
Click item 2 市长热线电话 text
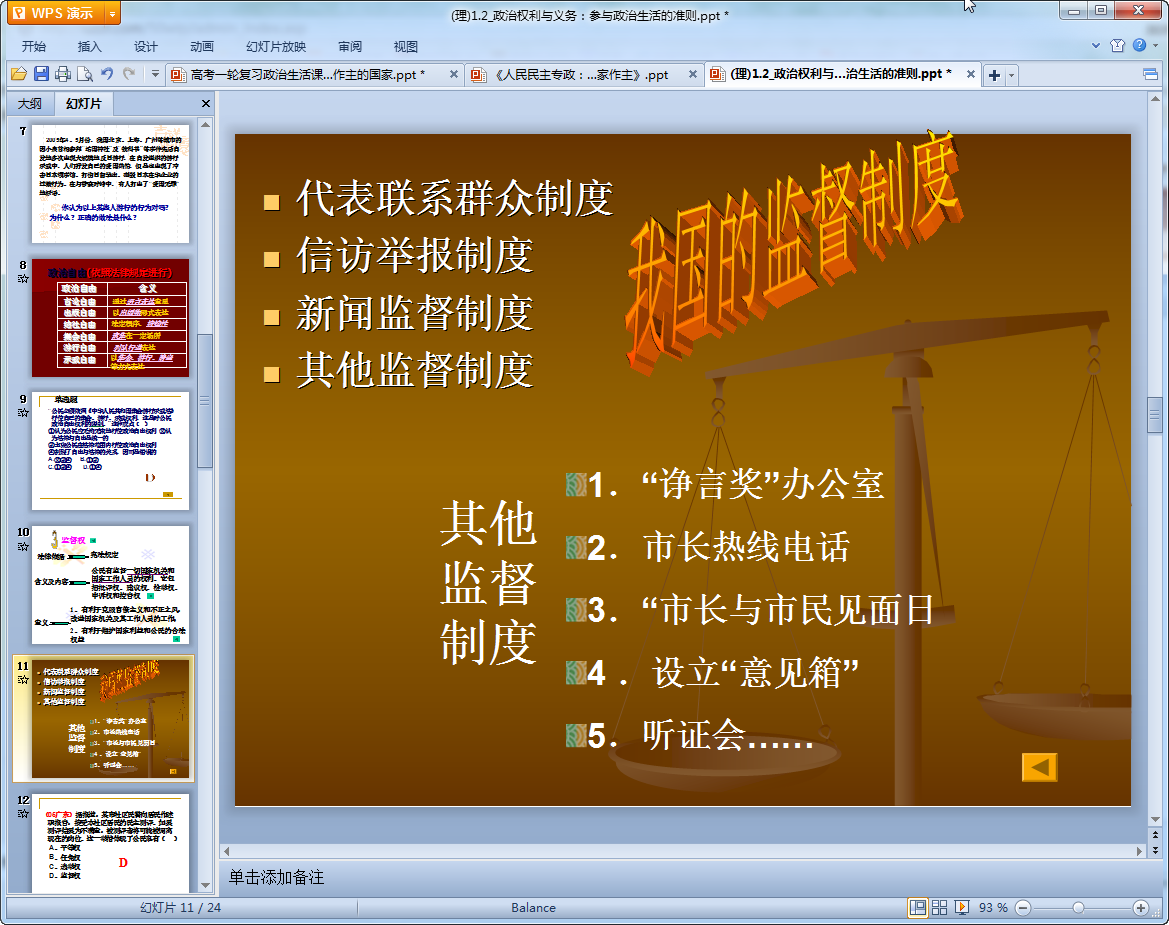(x=746, y=548)
